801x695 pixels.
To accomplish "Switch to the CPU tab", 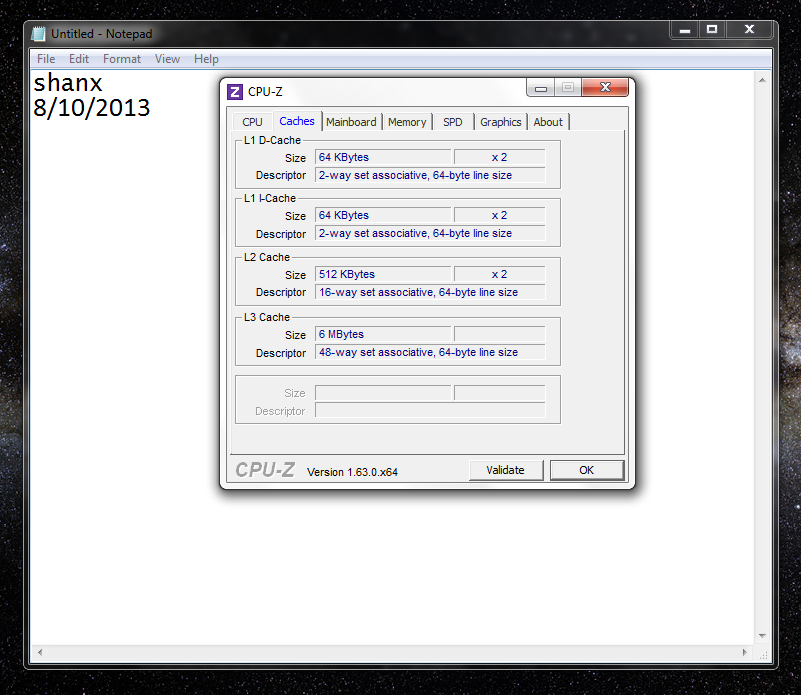I will 252,122.
